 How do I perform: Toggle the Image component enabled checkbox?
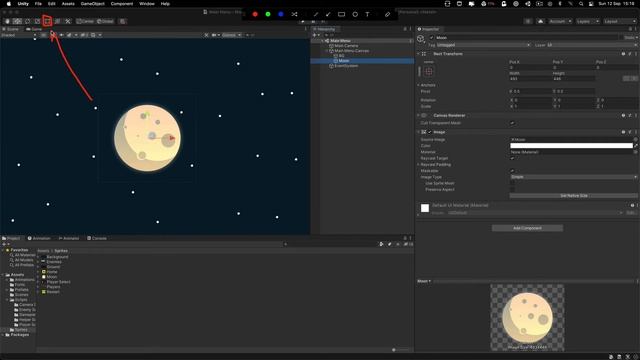click(429, 132)
